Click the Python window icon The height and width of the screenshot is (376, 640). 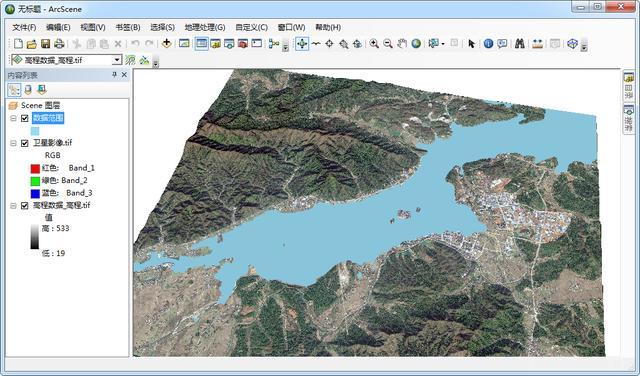point(256,43)
